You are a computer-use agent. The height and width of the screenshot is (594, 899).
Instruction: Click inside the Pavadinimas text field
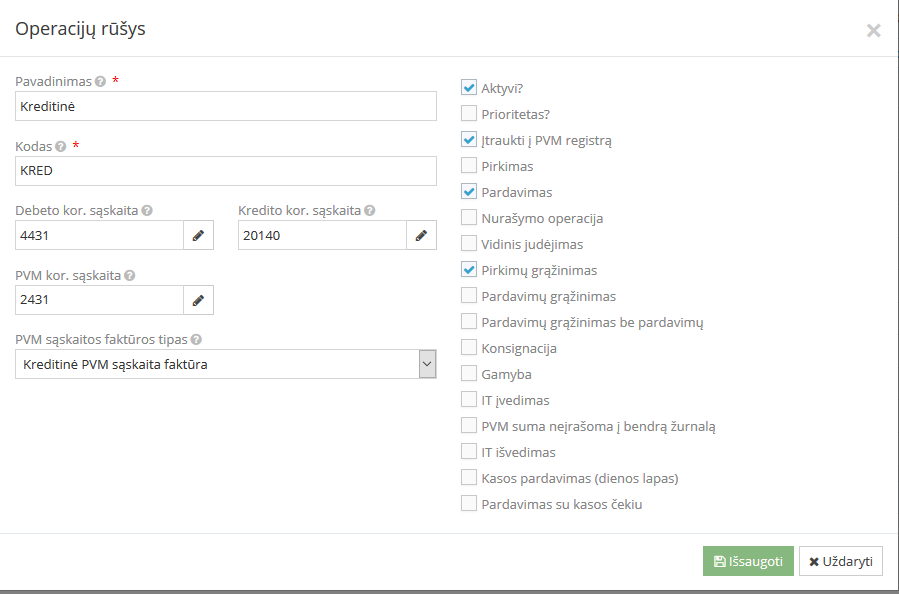tap(225, 106)
